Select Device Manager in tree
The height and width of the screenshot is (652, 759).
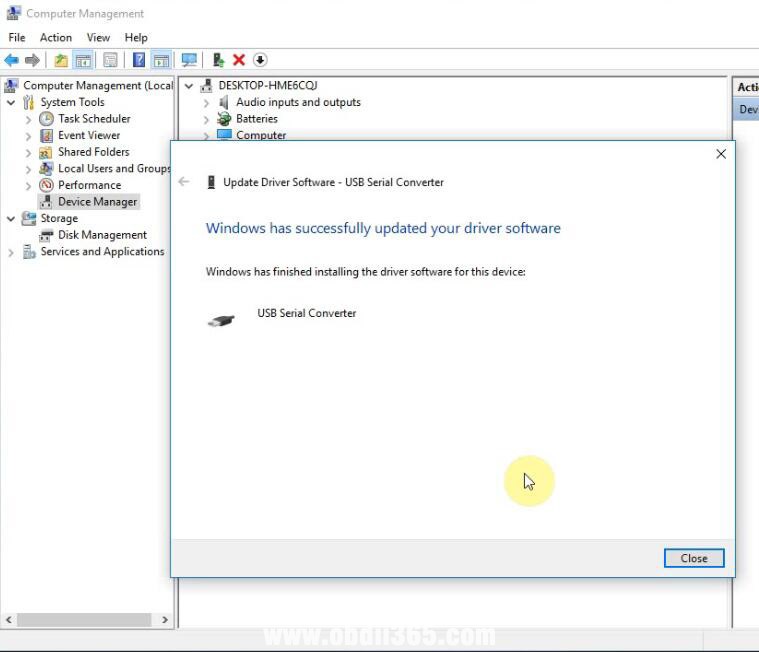[98, 201]
